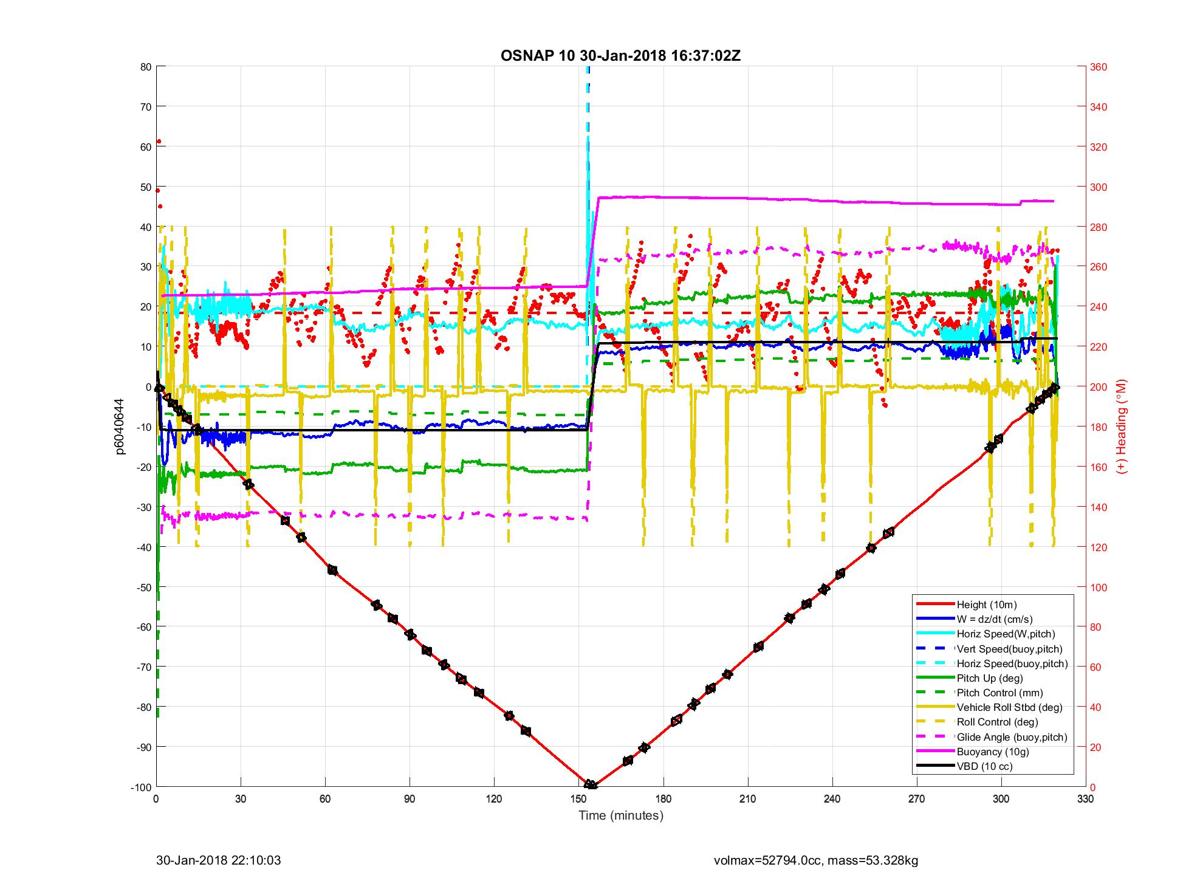
Task: Click the red line sample beside 'Height (10m)'
Action: (934, 605)
